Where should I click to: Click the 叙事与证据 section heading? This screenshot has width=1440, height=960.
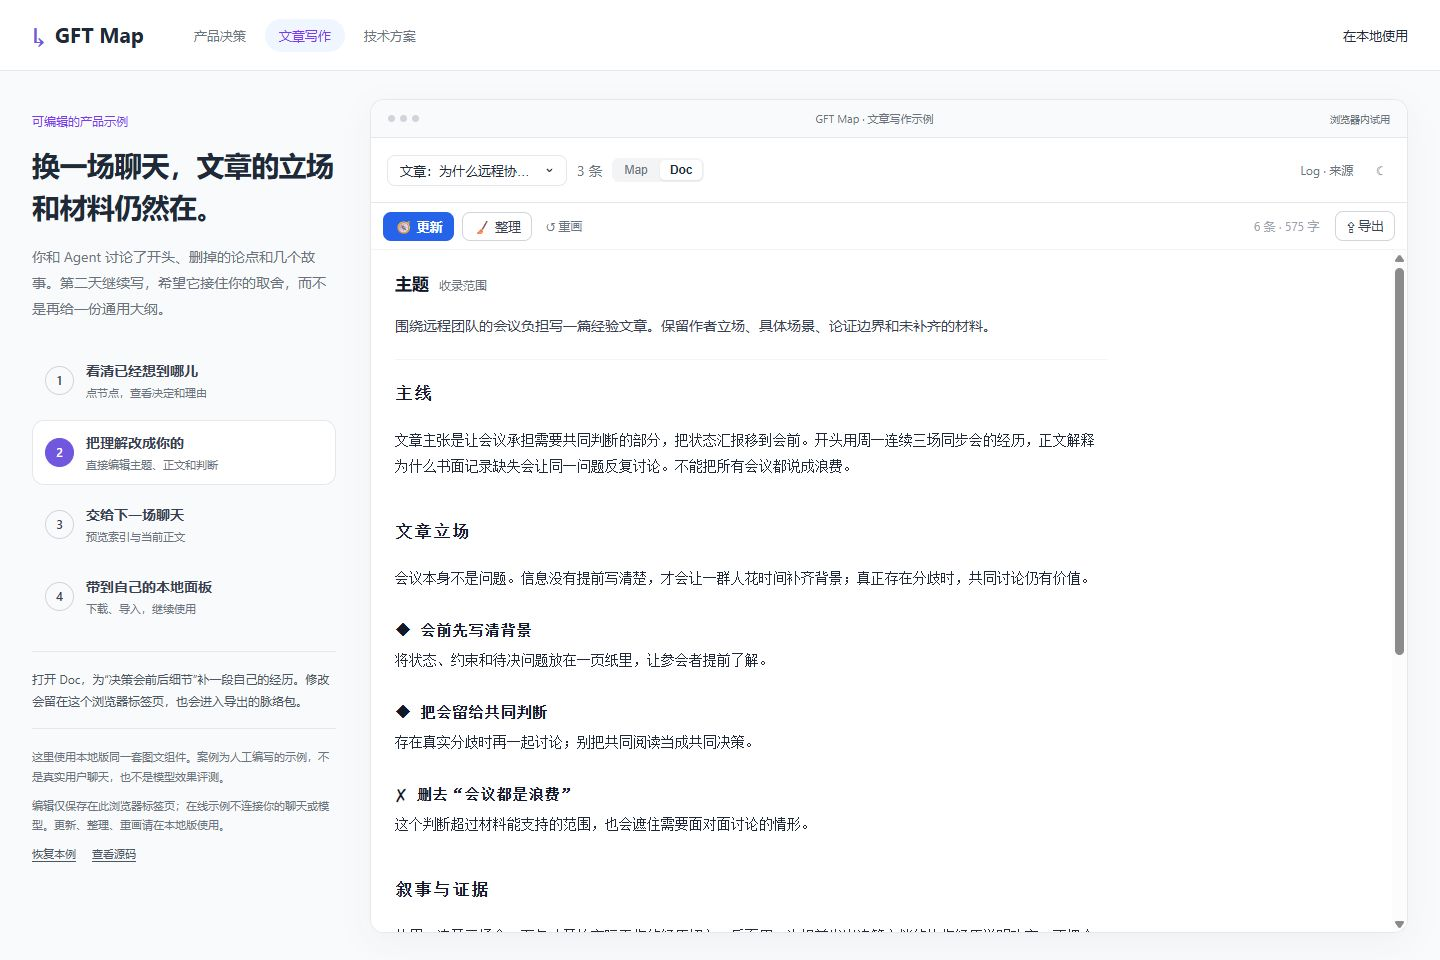pos(442,889)
